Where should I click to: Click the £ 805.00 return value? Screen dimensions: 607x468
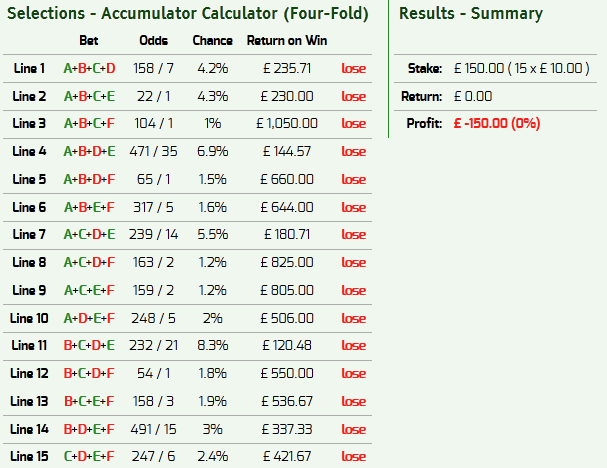tap(287, 290)
